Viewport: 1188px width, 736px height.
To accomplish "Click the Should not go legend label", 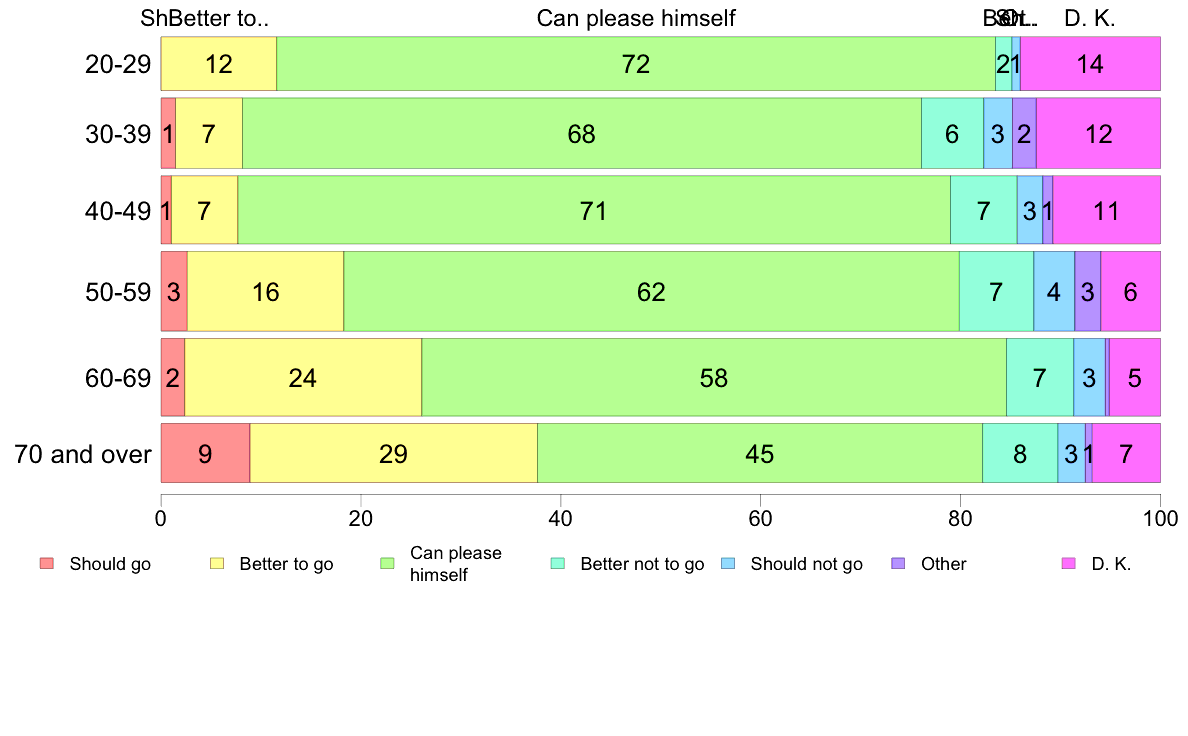I will (807, 564).
